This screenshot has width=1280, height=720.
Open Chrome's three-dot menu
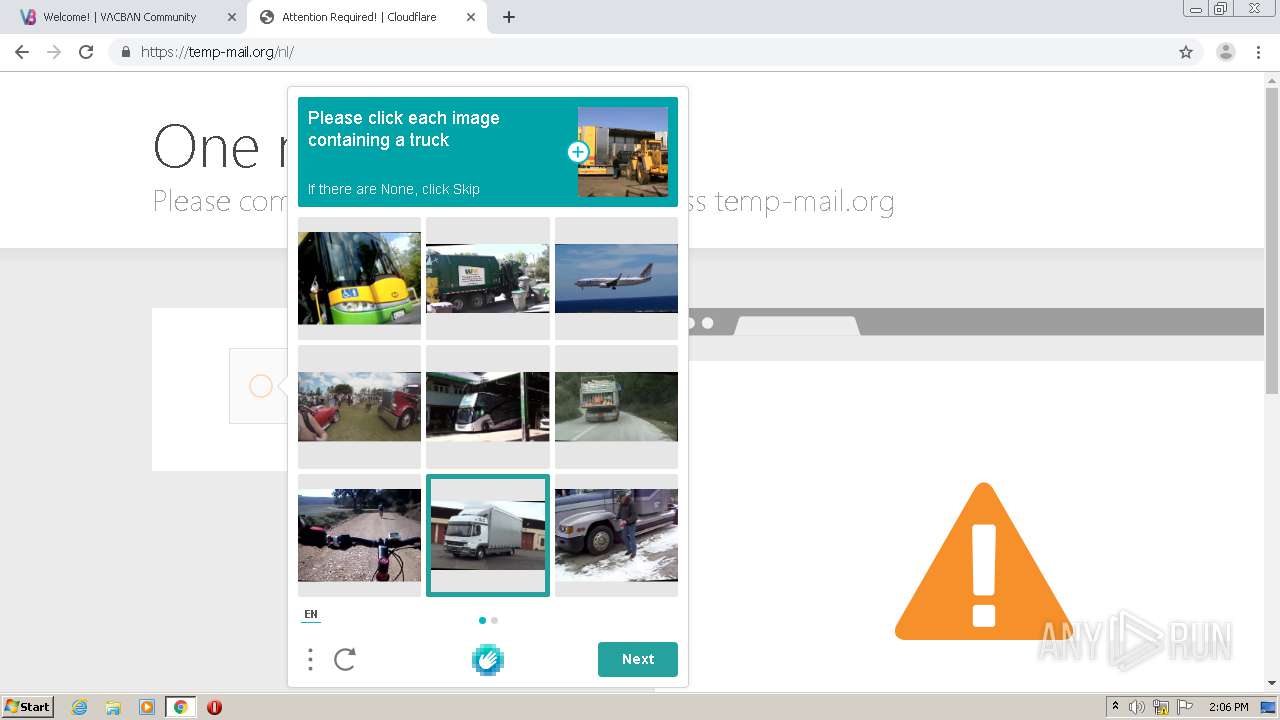pos(1258,52)
